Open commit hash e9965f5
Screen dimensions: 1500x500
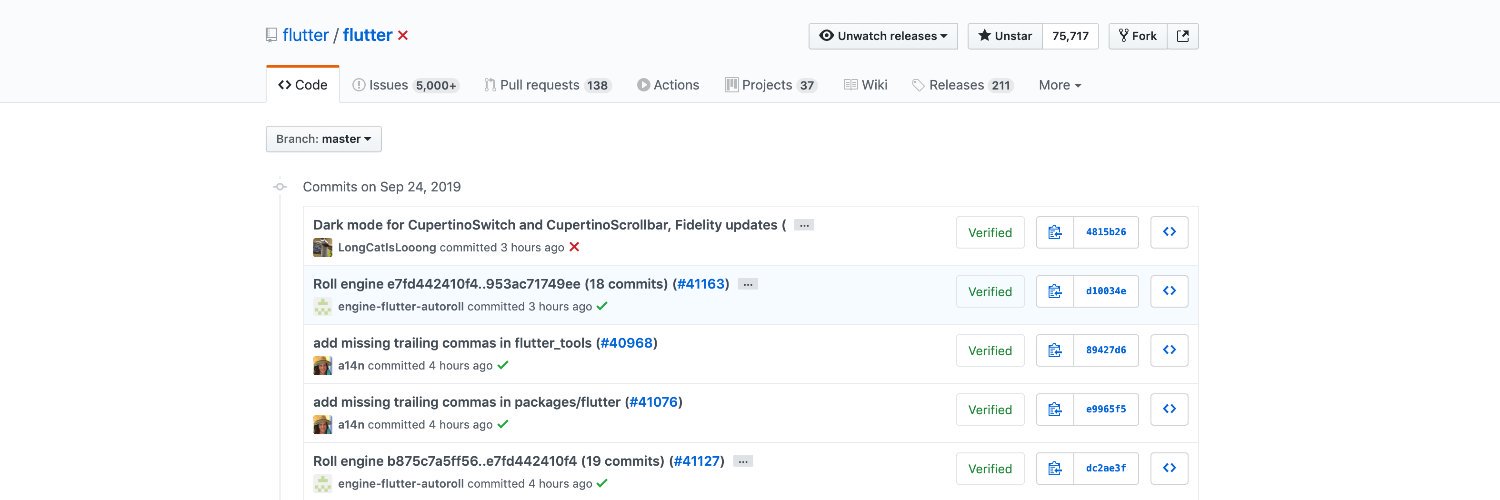pos(1106,409)
